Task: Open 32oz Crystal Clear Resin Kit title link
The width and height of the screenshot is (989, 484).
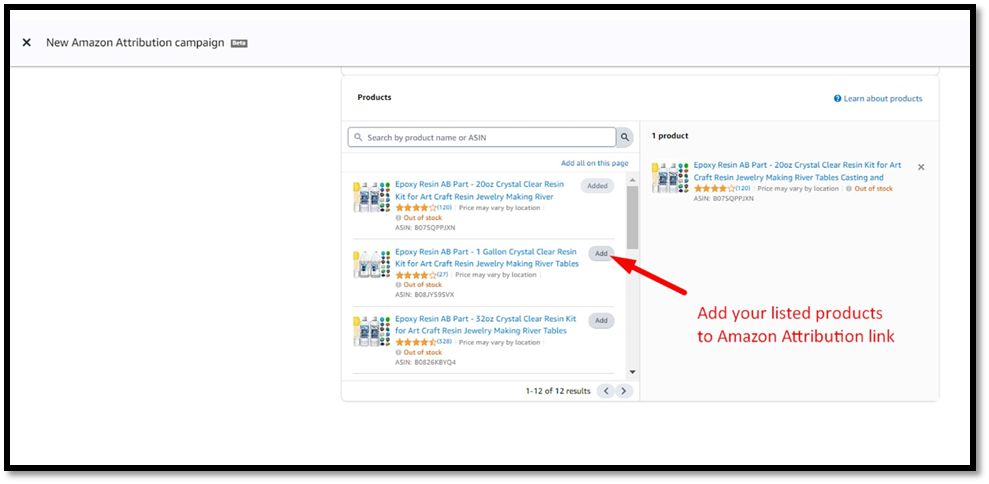Action: point(486,325)
